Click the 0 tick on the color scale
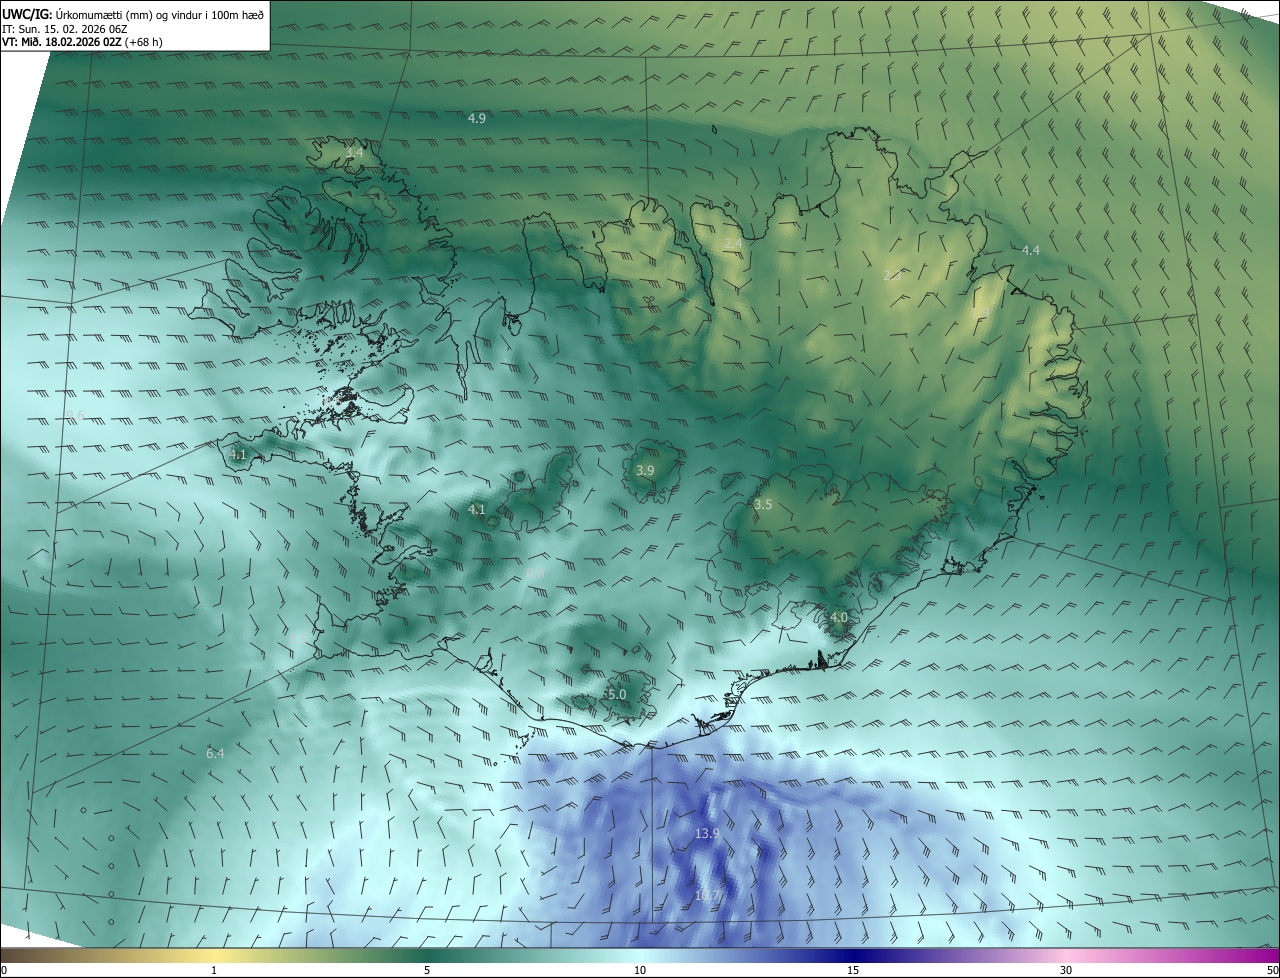 pyautogui.click(x=3, y=970)
